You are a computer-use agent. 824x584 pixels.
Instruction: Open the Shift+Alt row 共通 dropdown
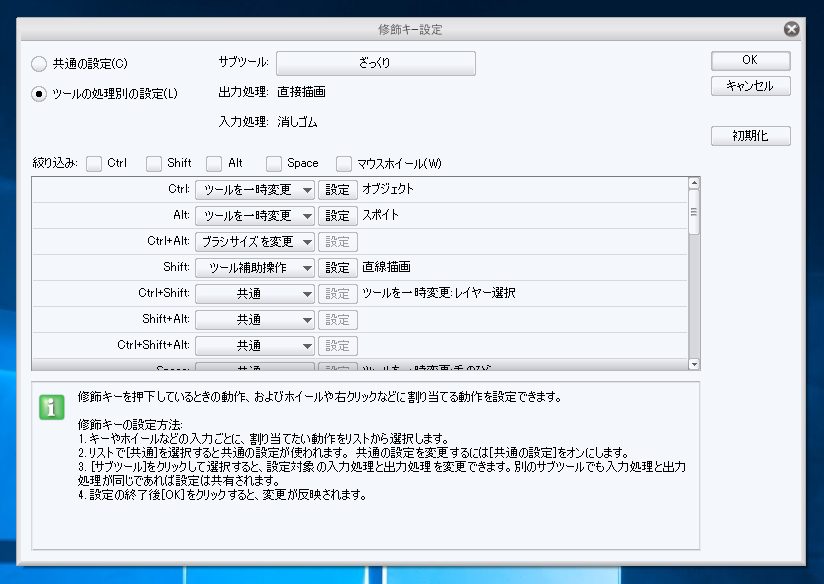[255, 320]
